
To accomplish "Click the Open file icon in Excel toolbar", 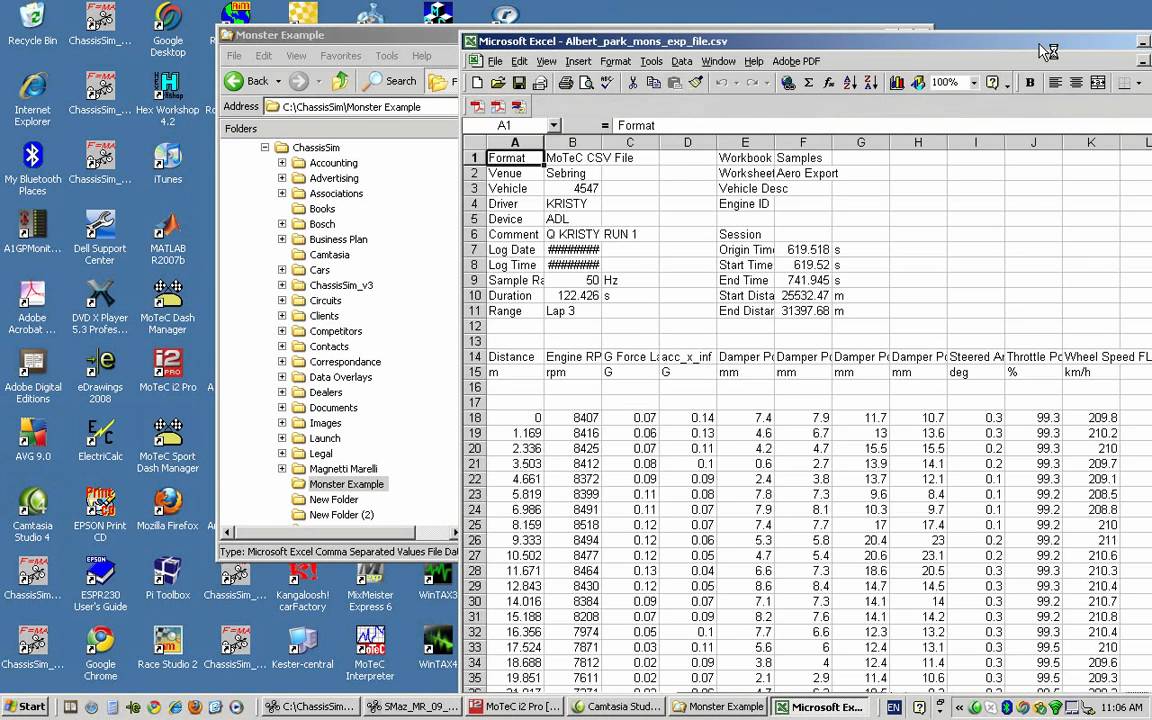I will coord(497,83).
